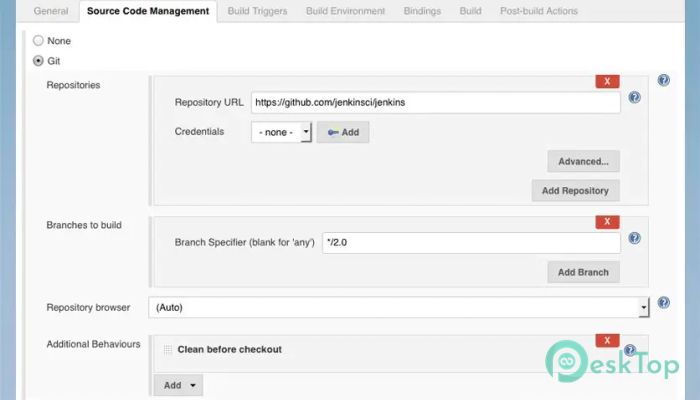The height and width of the screenshot is (400, 700).
Task: Open help for the Repository URL field
Action: coord(634,97)
